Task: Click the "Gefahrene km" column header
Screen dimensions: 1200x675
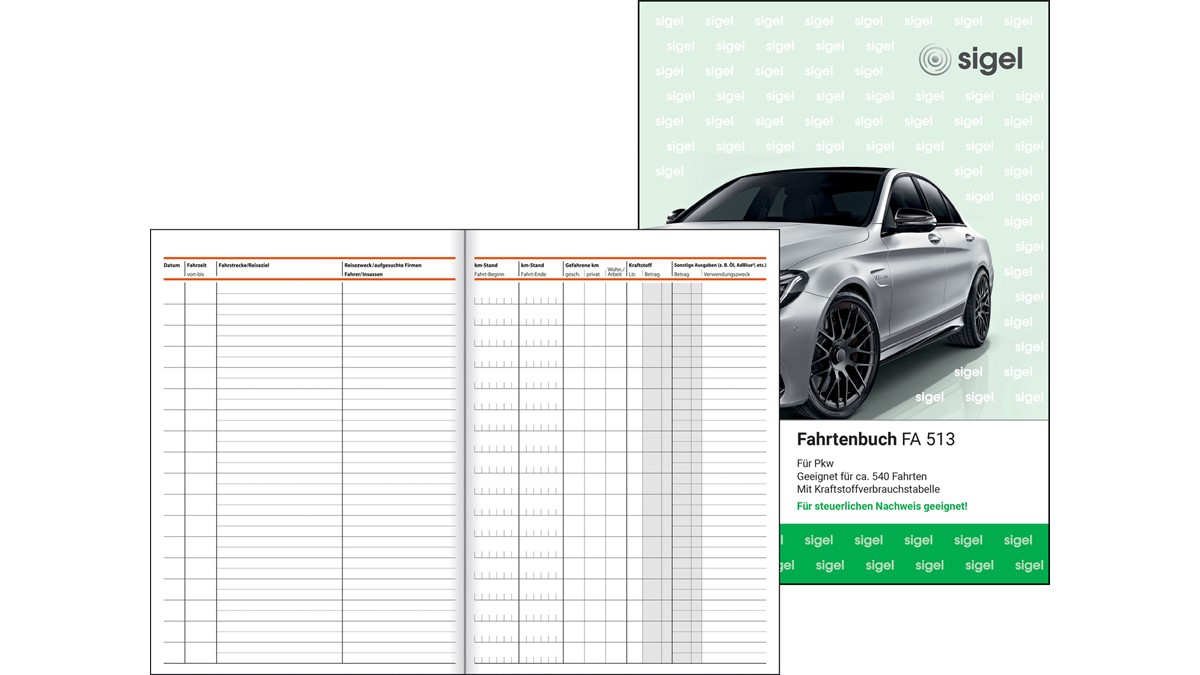Action: click(581, 265)
